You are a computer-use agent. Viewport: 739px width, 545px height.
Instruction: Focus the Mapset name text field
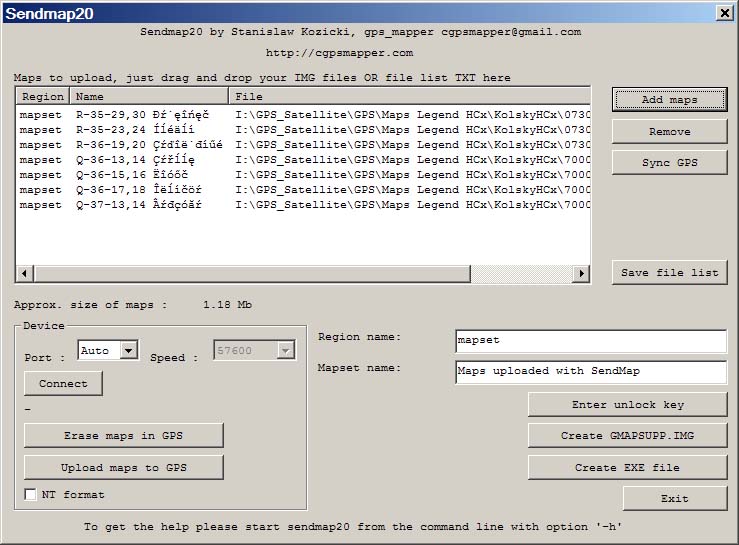pyautogui.click(x=590, y=372)
